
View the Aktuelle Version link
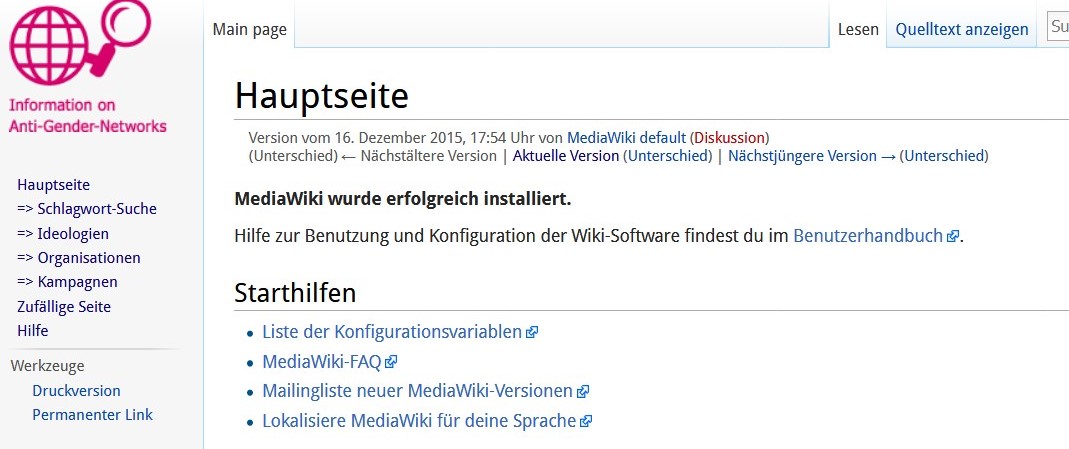click(566, 155)
